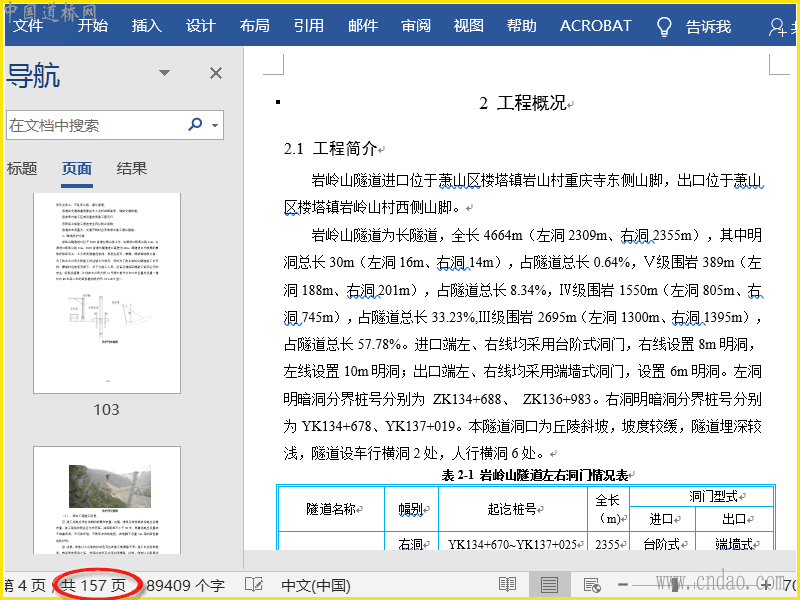
Task: Close the navigation pane
Action: tap(215, 73)
